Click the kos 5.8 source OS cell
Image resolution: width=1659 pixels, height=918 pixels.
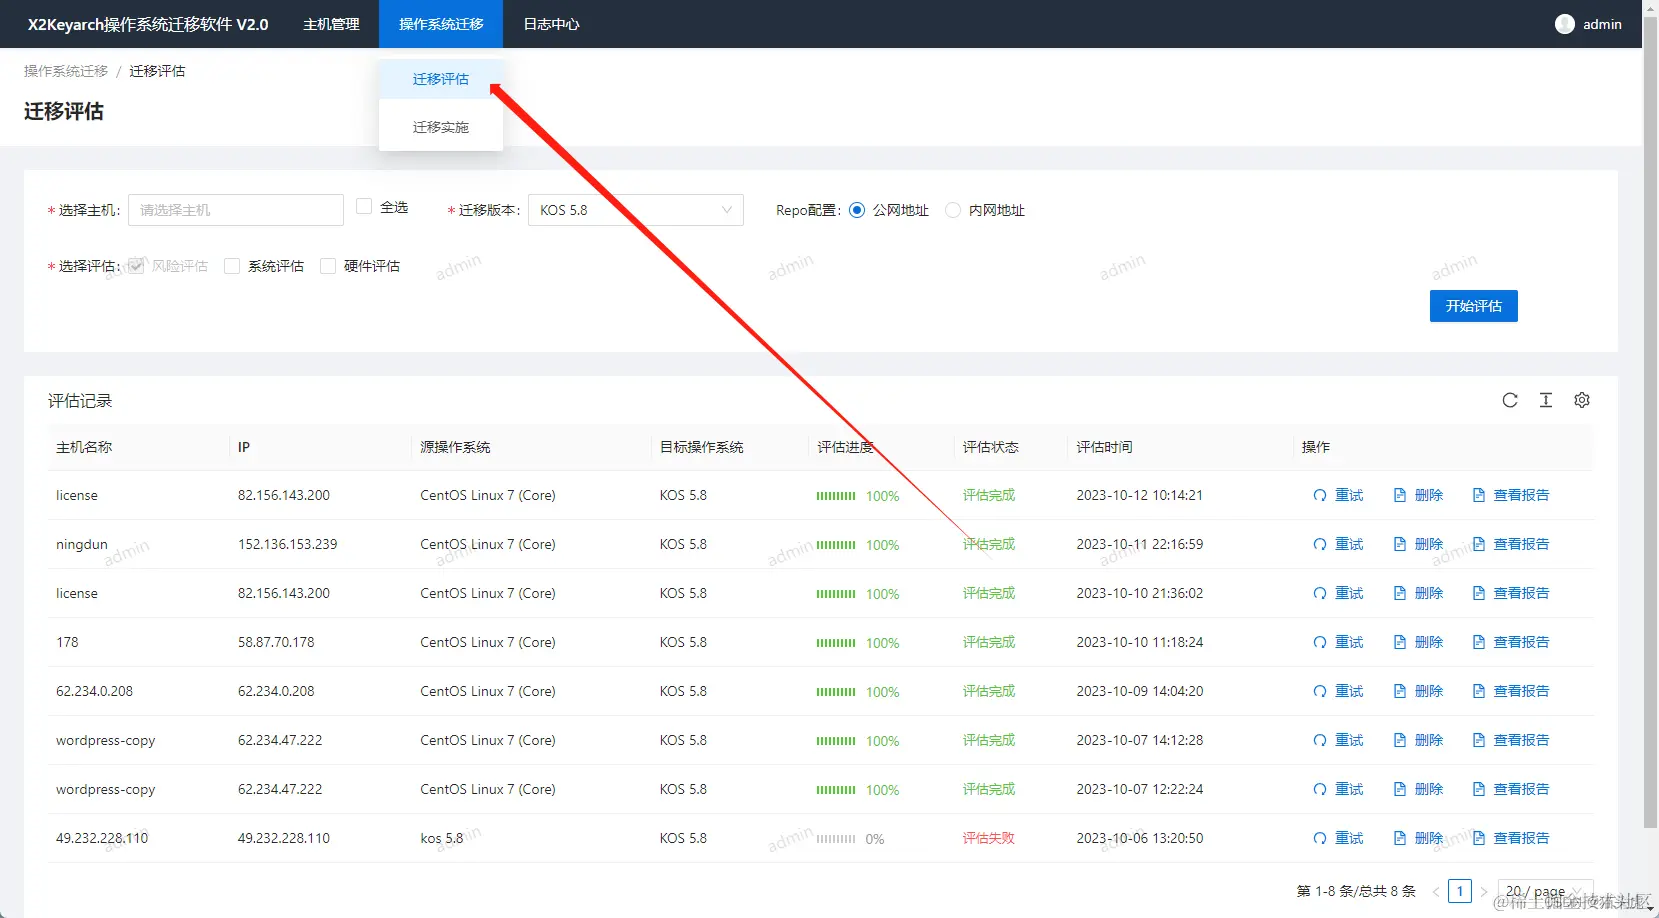[442, 838]
